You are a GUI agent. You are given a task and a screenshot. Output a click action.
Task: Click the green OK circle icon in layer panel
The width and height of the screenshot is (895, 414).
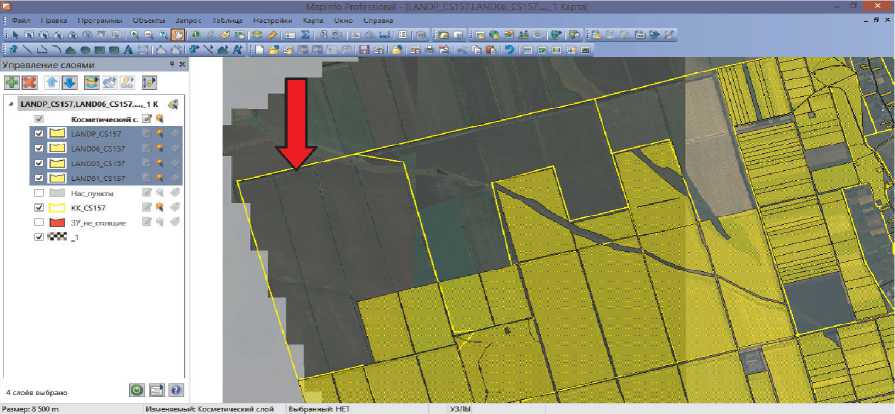[137, 390]
